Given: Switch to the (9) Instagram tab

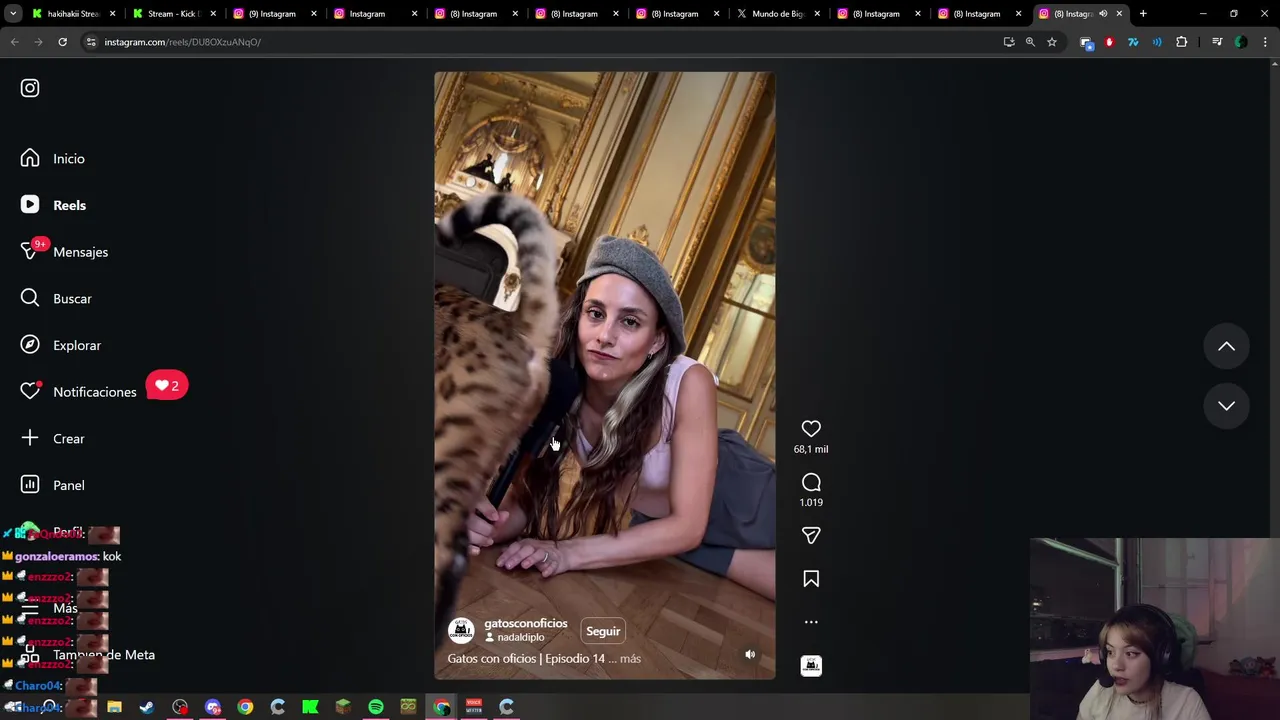Looking at the screenshot, I should tap(275, 14).
